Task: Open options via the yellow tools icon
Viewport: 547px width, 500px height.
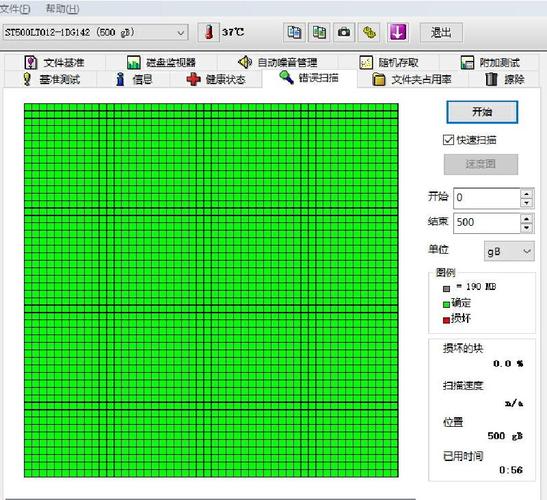Action: [x=369, y=33]
